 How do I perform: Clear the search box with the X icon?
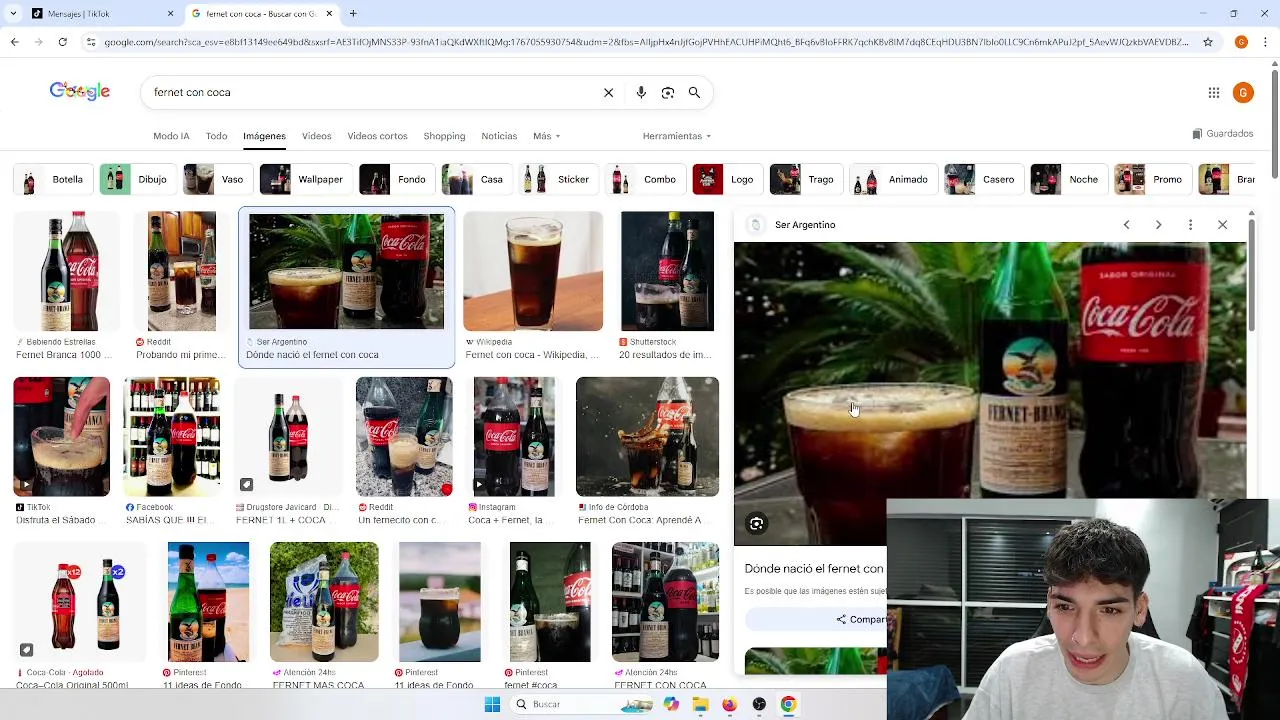pyautogui.click(x=608, y=93)
